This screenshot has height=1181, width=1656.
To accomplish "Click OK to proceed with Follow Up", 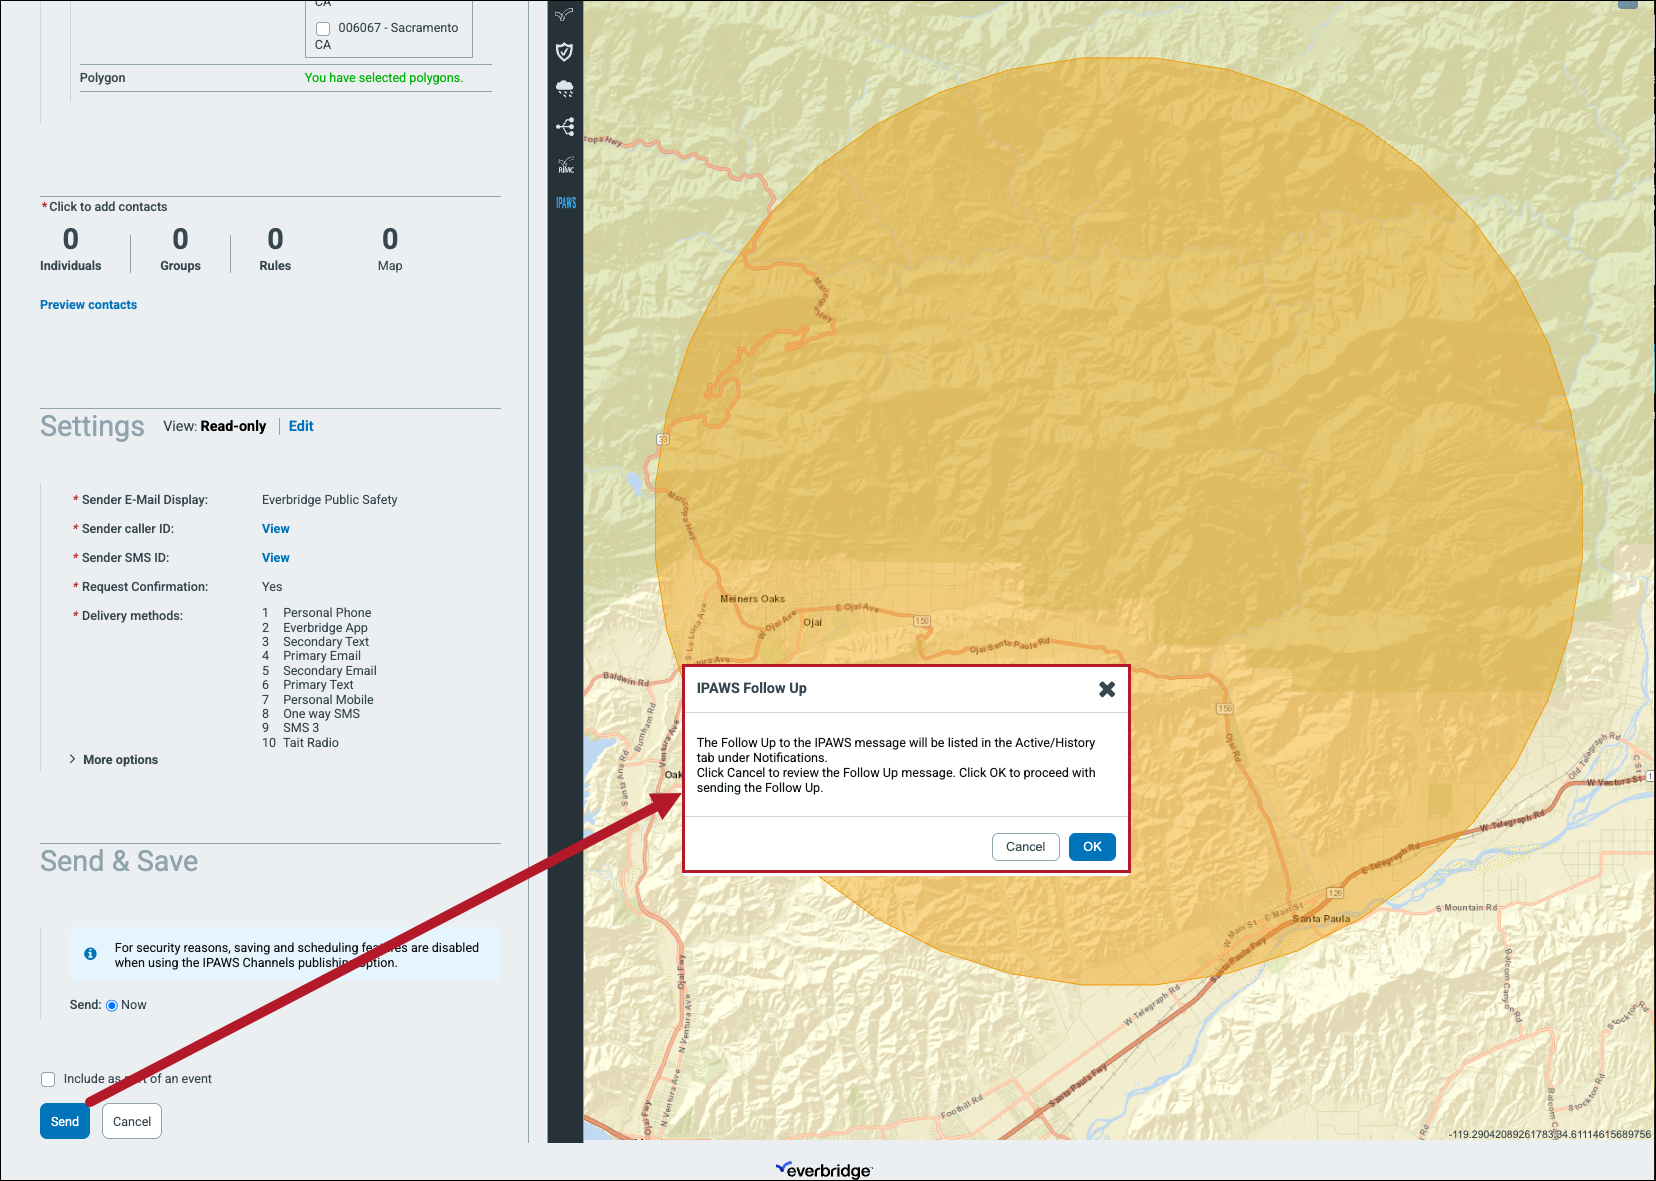I will pos(1092,847).
